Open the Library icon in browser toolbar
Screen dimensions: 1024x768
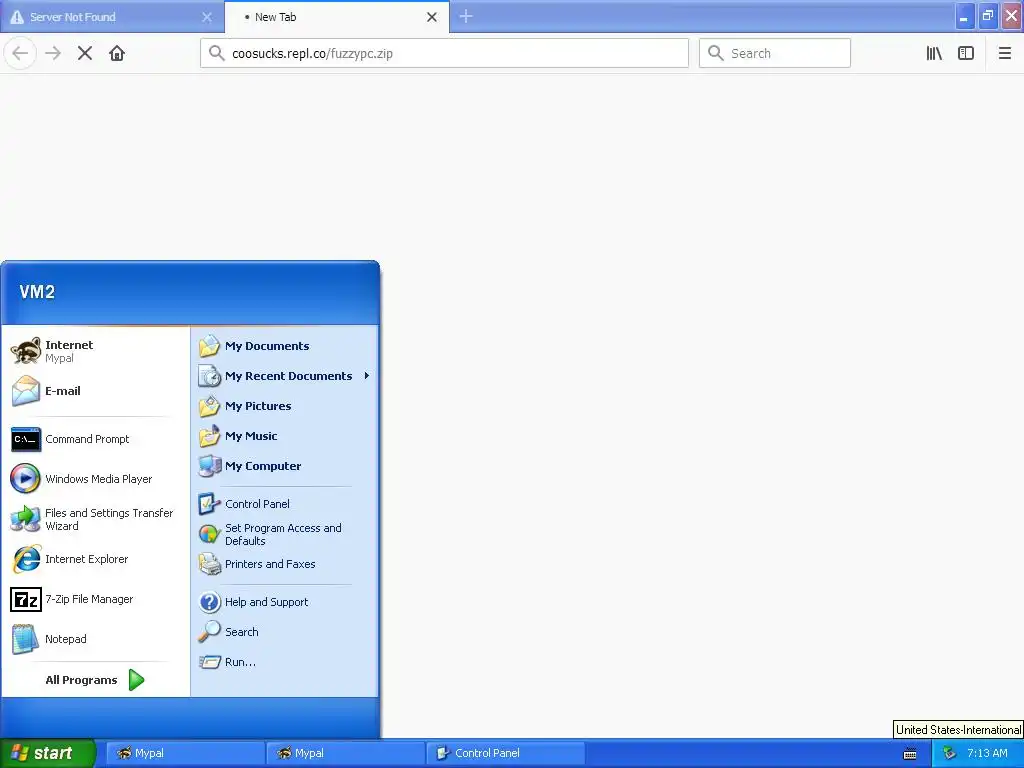(x=934, y=53)
